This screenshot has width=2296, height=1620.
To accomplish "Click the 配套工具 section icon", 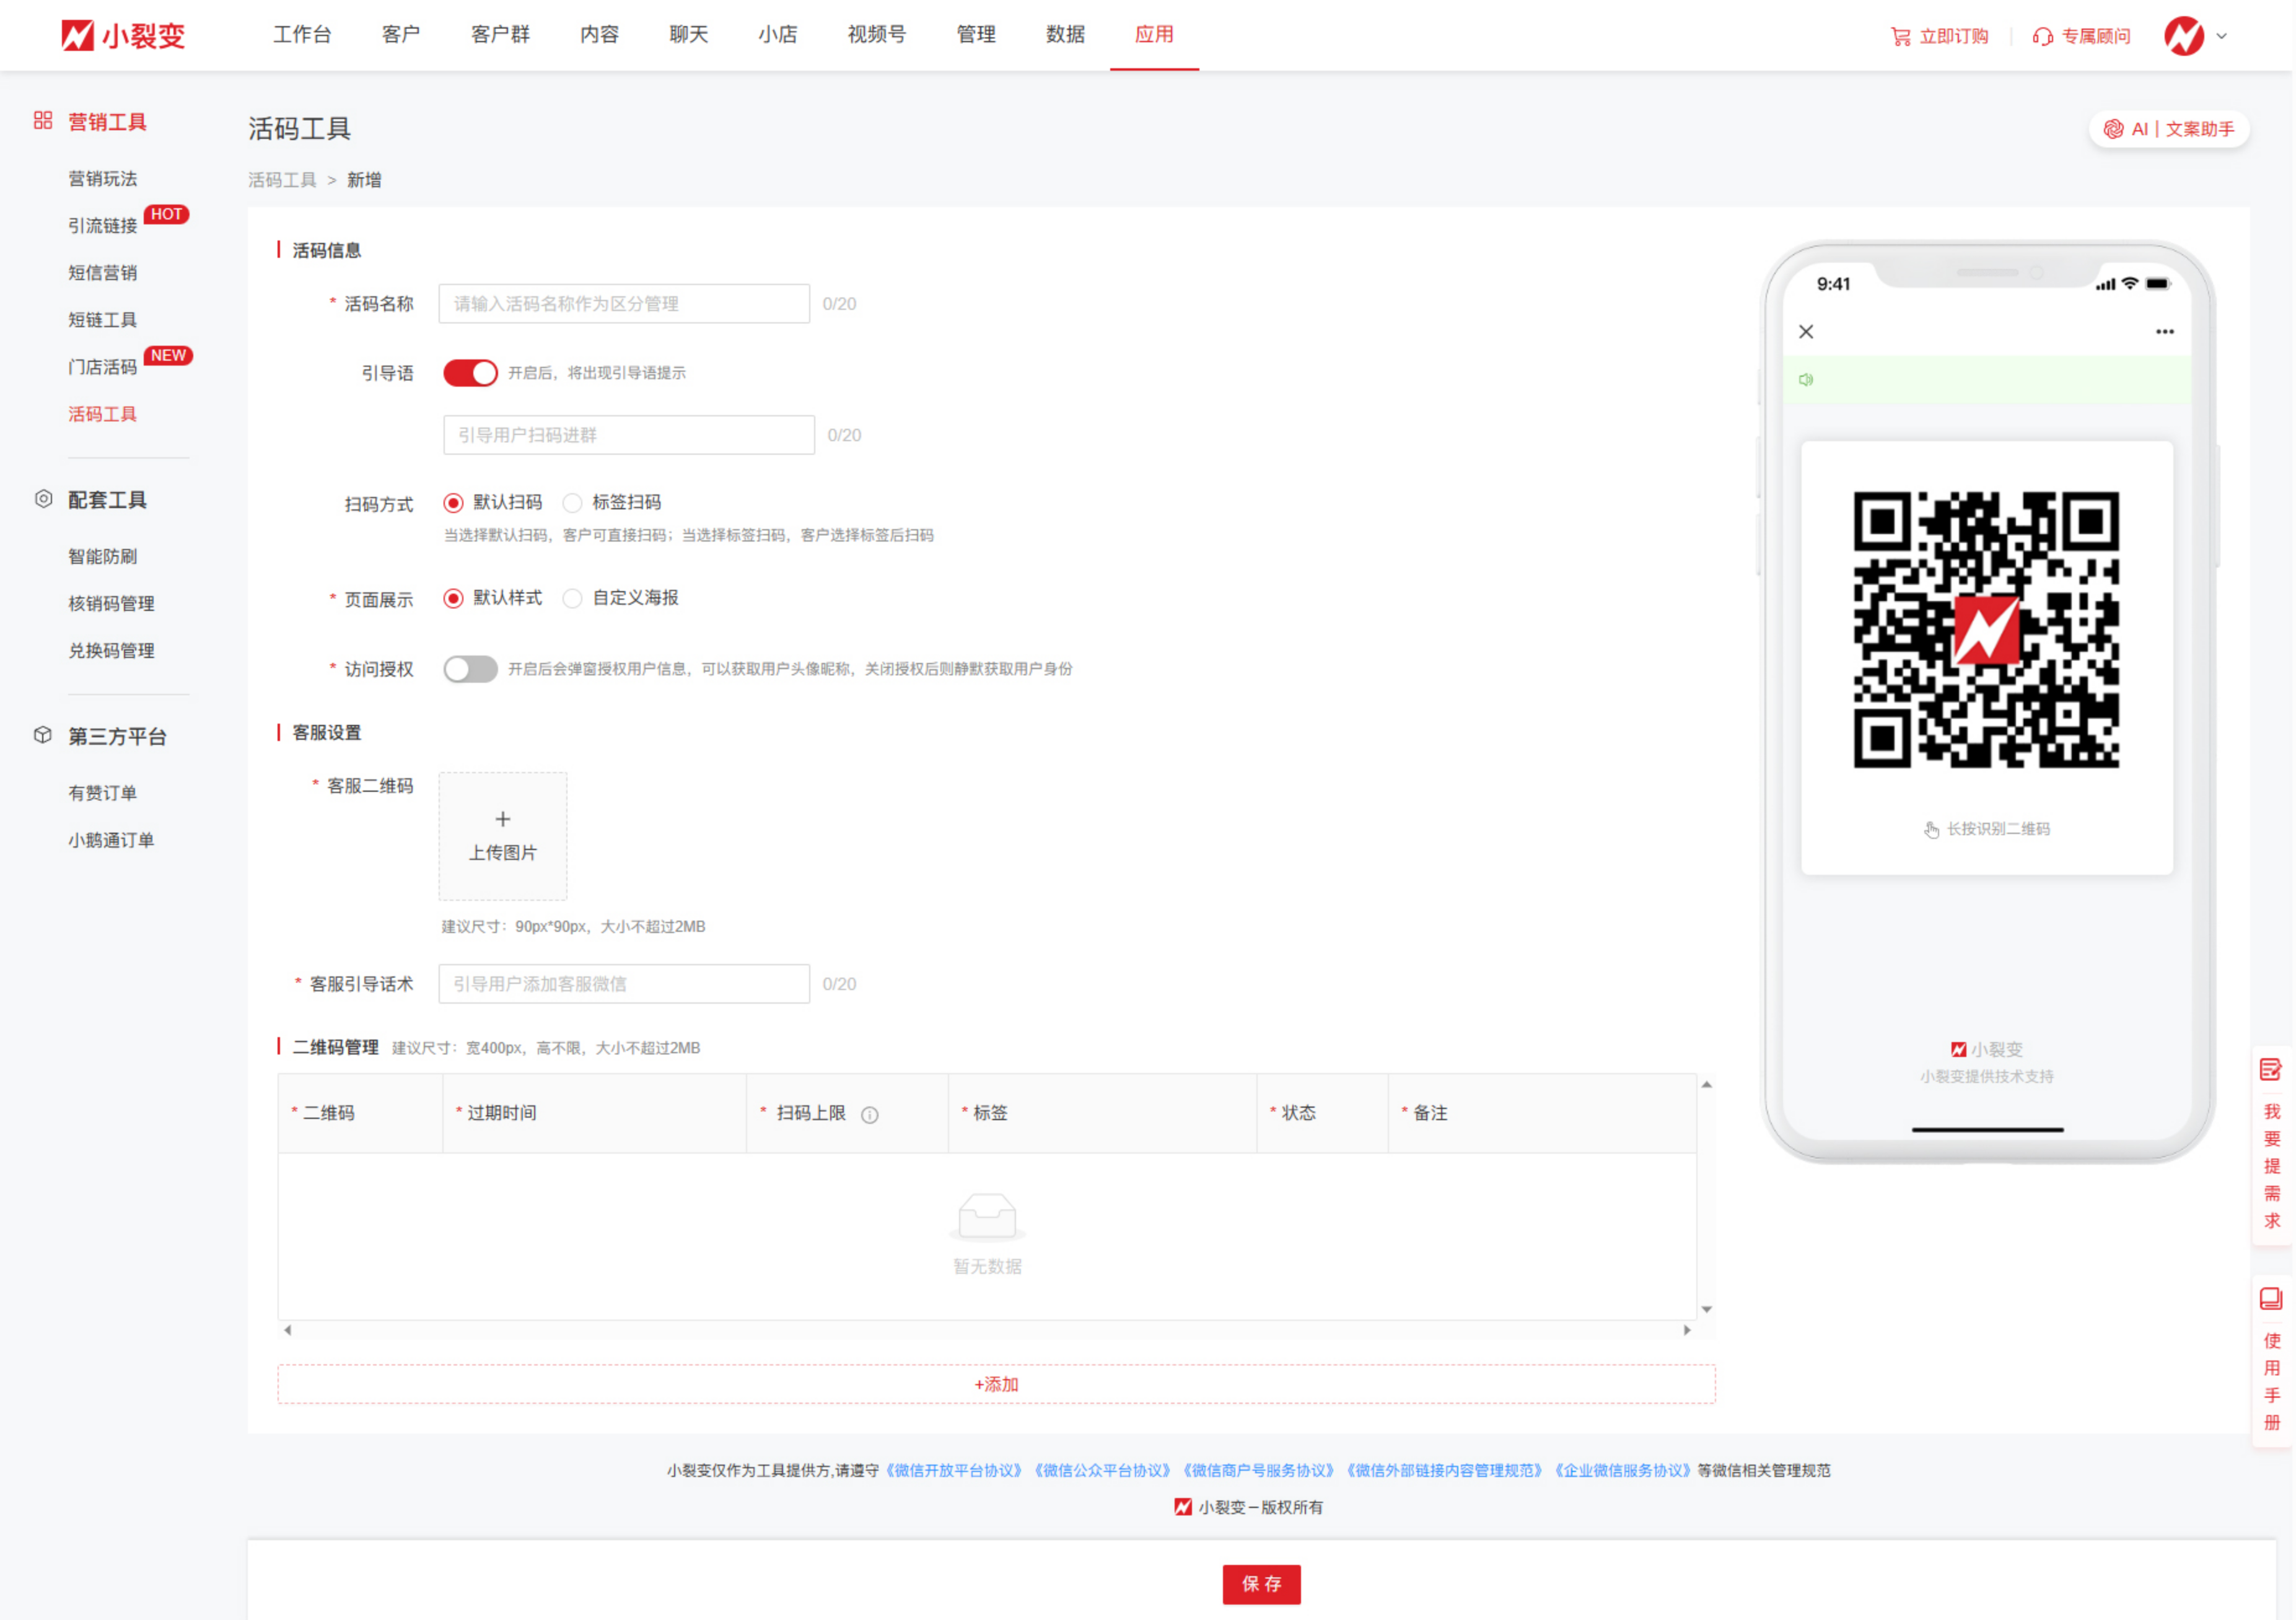I will 43,499.
